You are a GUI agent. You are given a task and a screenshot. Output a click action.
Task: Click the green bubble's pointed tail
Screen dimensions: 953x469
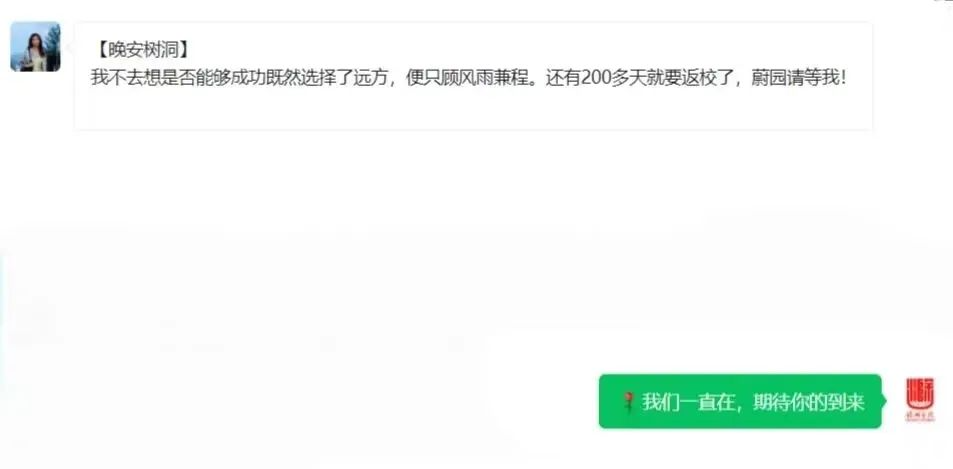(885, 401)
